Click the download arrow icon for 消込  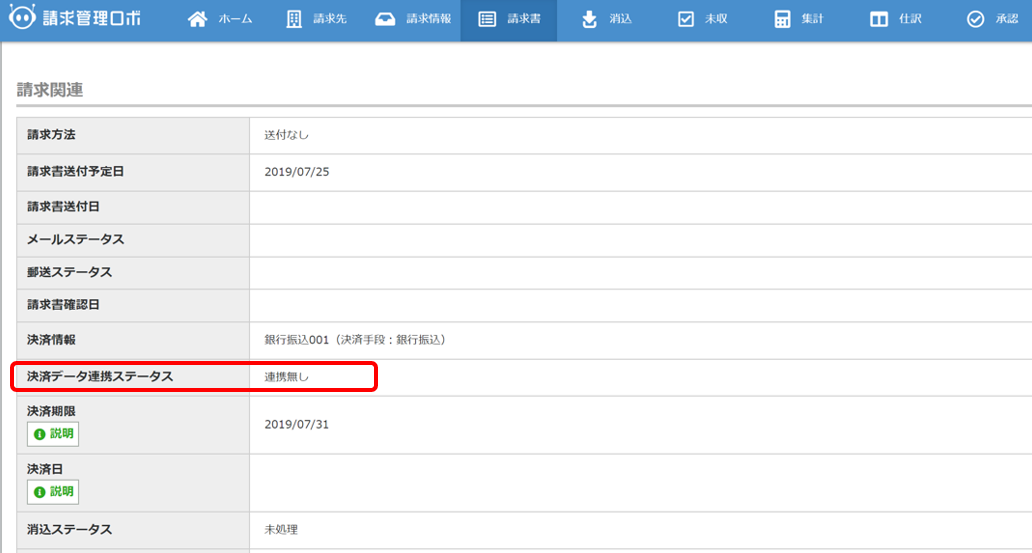(x=589, y=20)
